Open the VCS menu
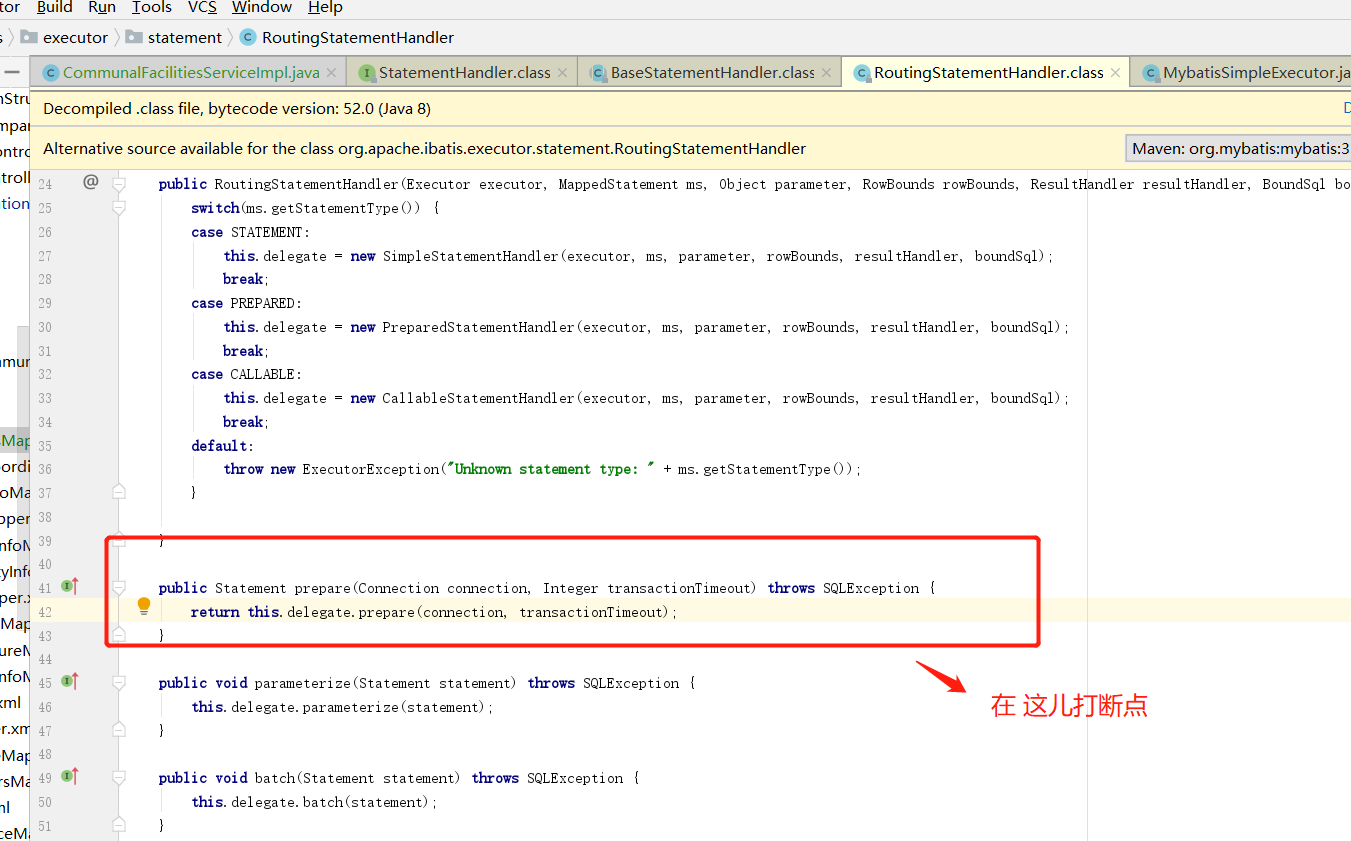Viewport: 1351px width, 841px height. 202,8
